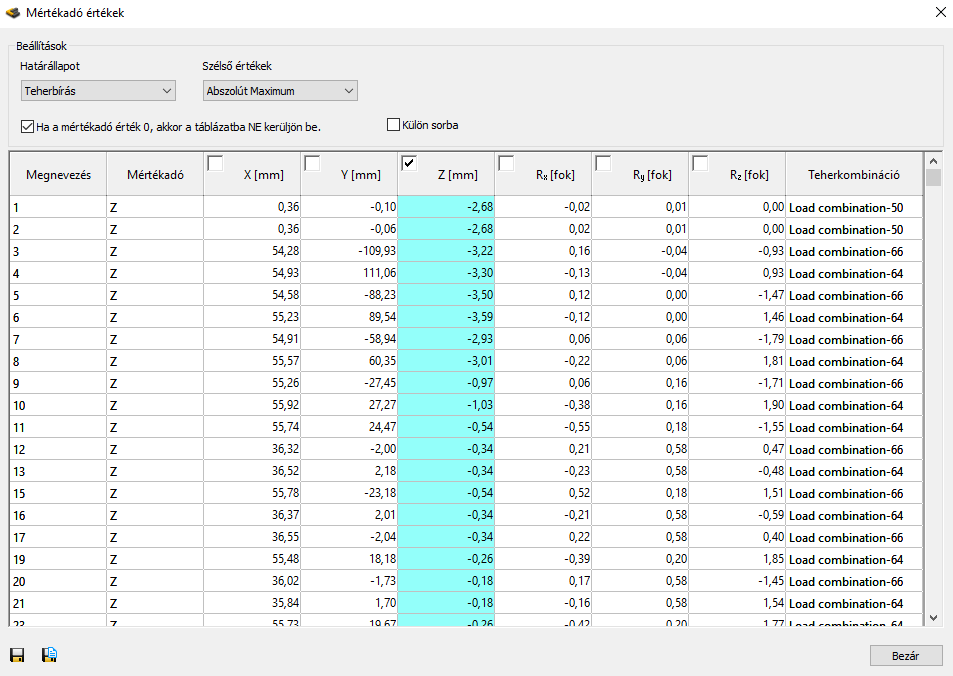Toggle the Y [mm] column checkbox
The width and height of the screenshot is (953, 676).
coord(312,163)
